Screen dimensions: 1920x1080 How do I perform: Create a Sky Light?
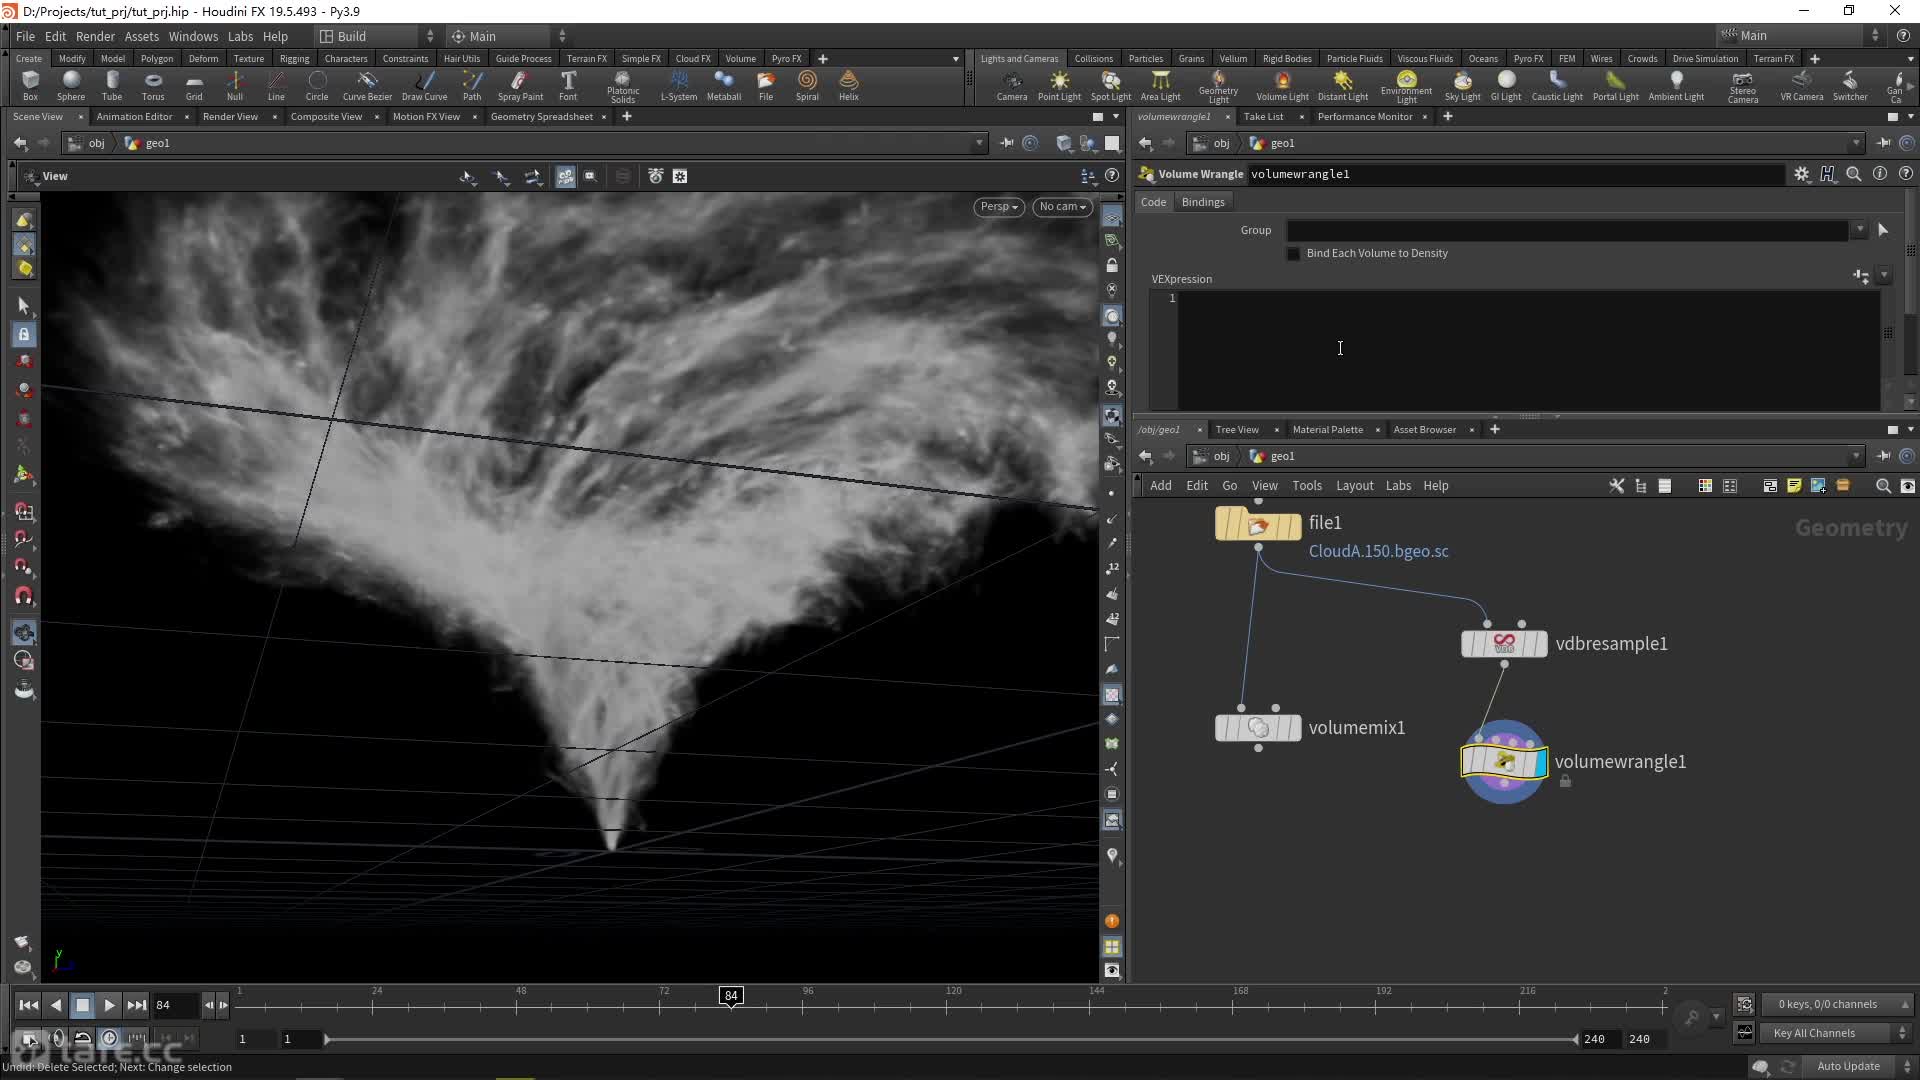[x=1462, y=85]
